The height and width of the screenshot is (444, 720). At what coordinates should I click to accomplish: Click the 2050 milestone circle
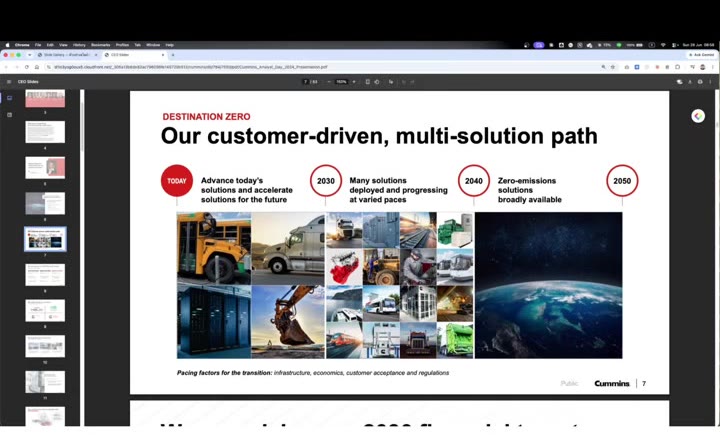pos(622,180)
